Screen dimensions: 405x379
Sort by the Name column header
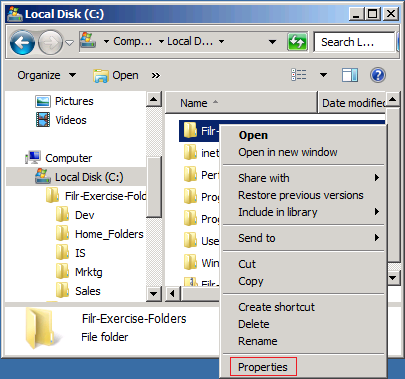pos(241,103)
